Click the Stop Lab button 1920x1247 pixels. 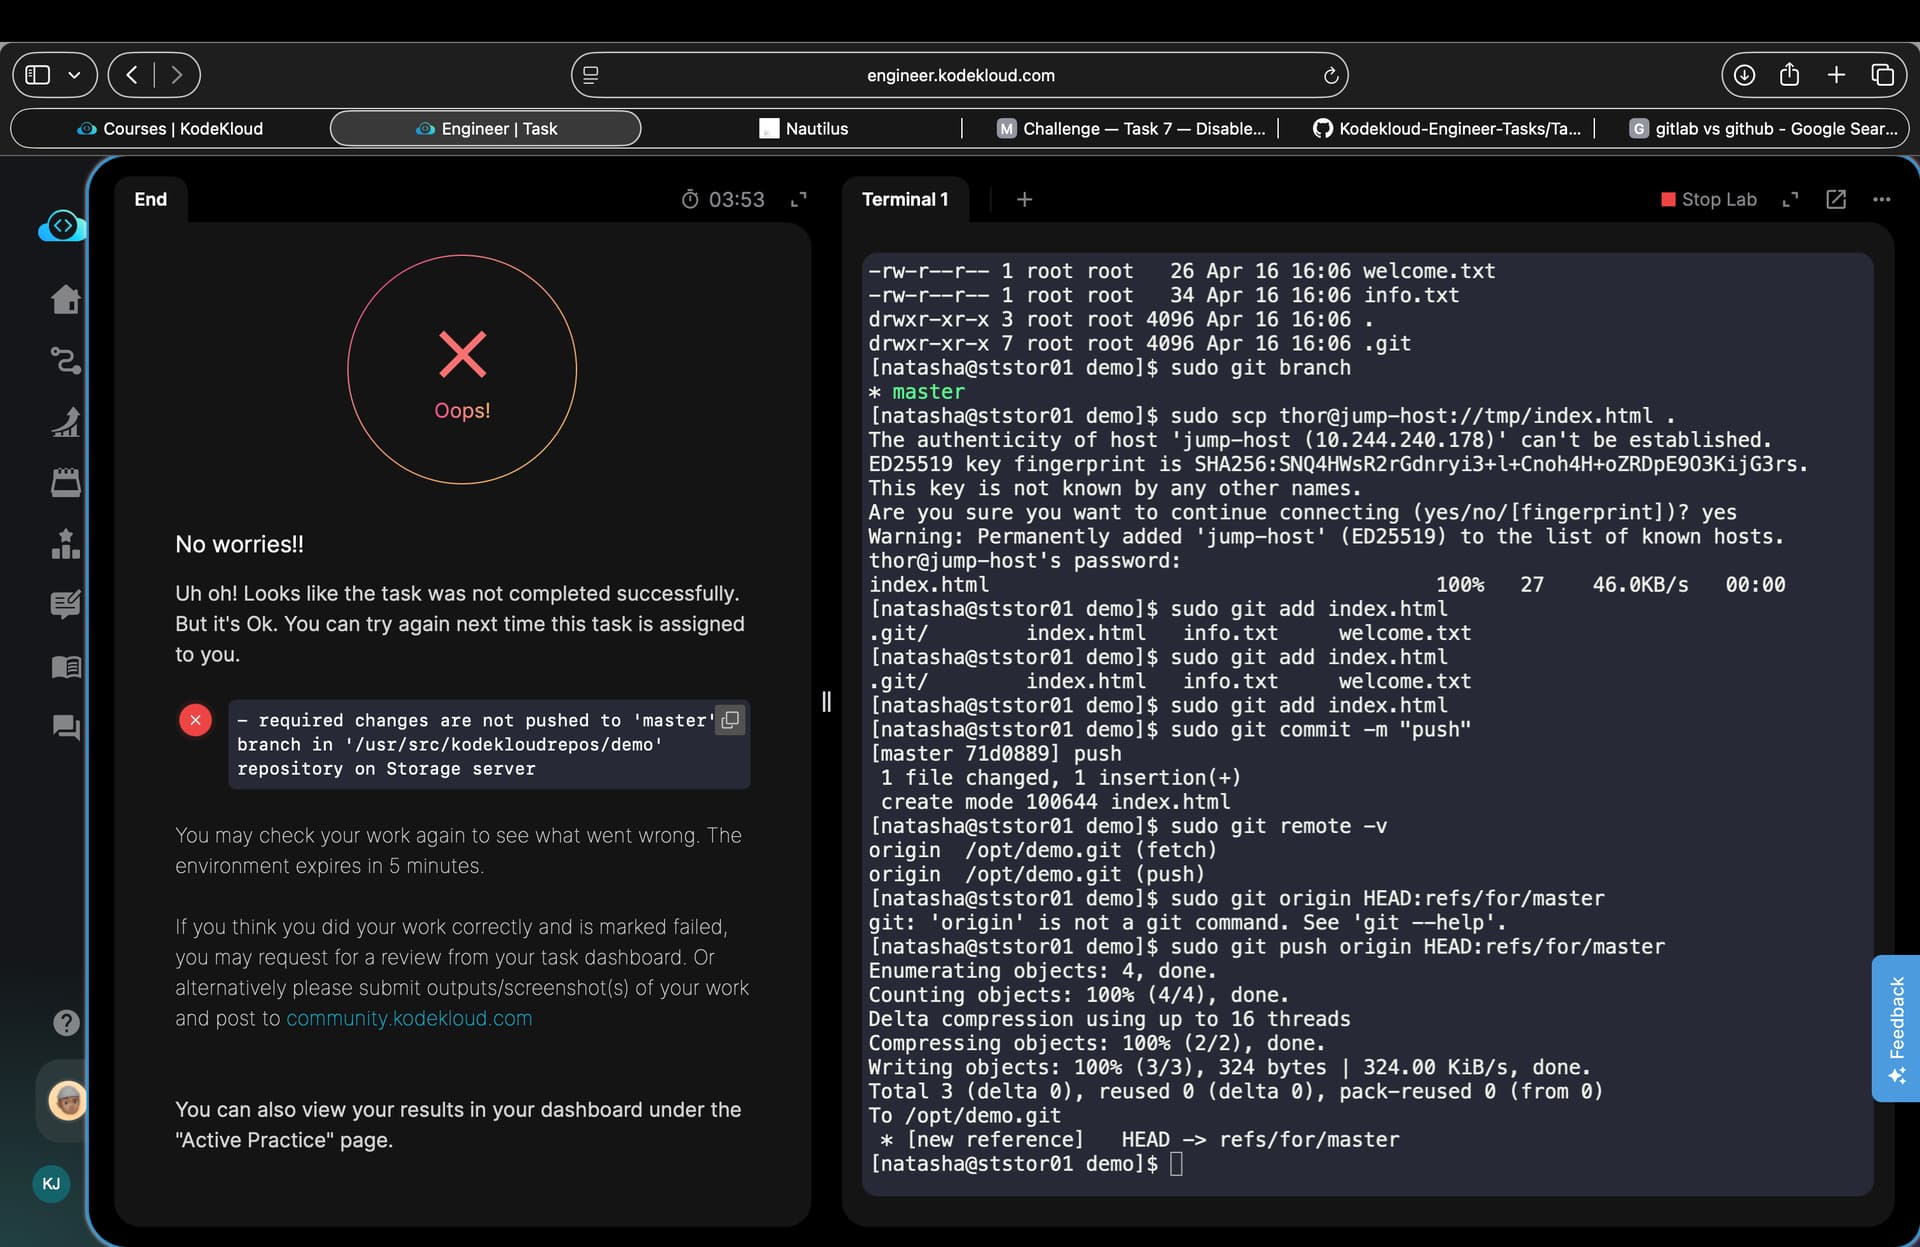coord(1708,199)
